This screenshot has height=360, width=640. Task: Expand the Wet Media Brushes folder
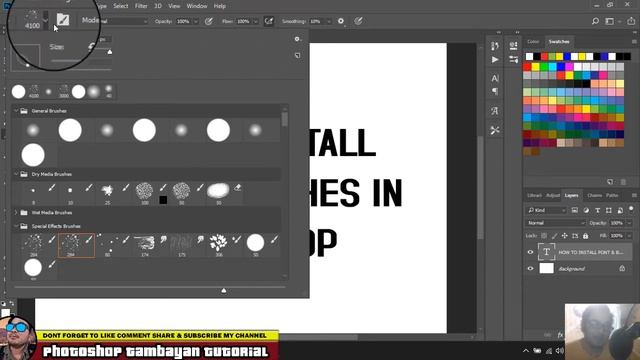coord(16,213)
